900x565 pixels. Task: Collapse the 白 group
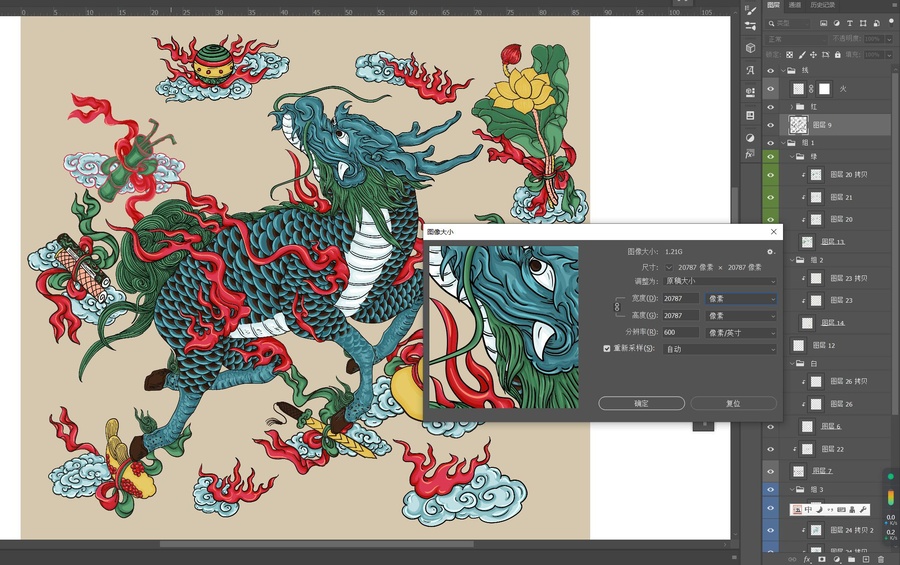pyautogui.click(x=792, y=363)
